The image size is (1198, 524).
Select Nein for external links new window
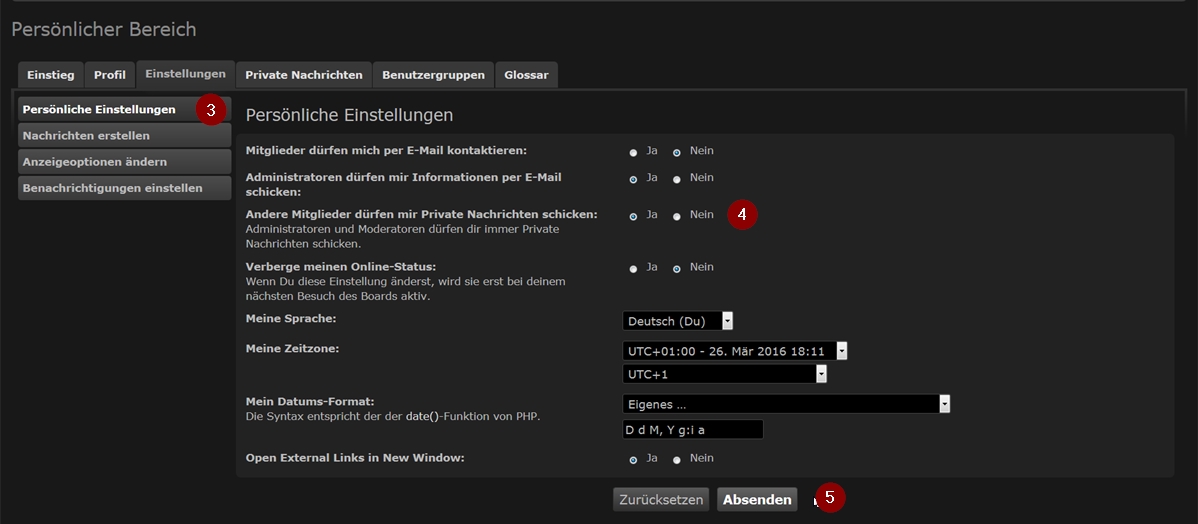[x=677, y=460]
